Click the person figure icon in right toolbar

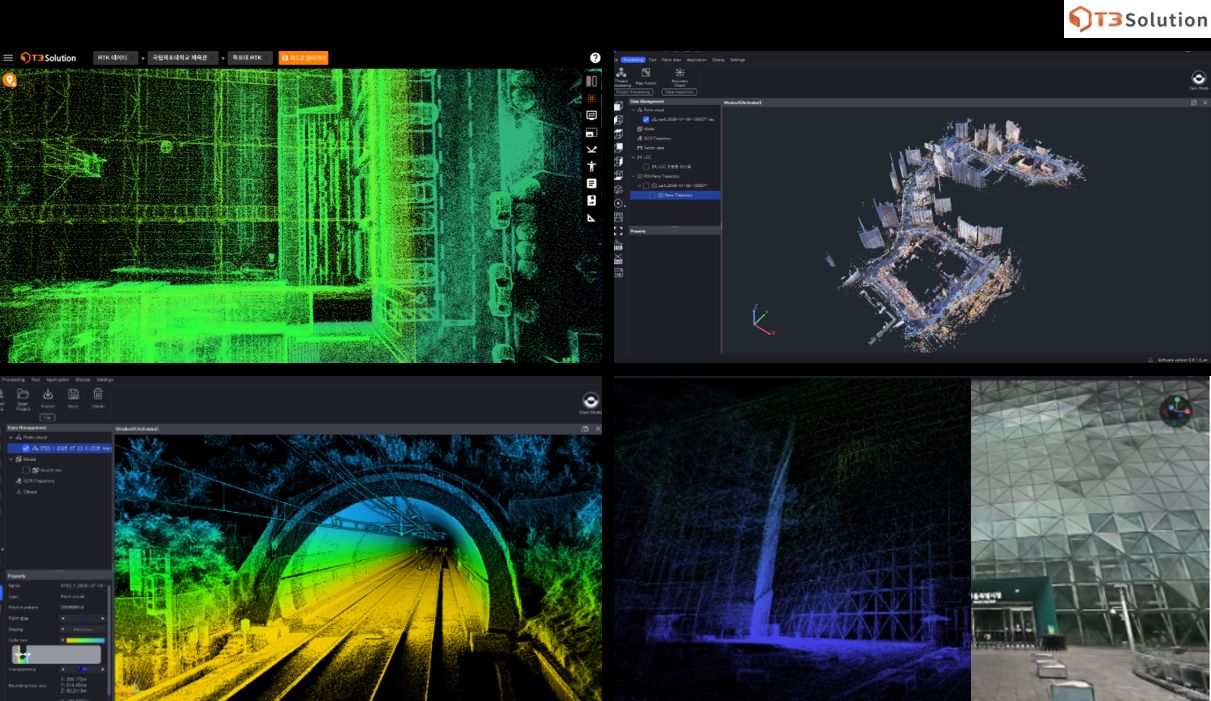pyautogui.click(x=591, y=167)
